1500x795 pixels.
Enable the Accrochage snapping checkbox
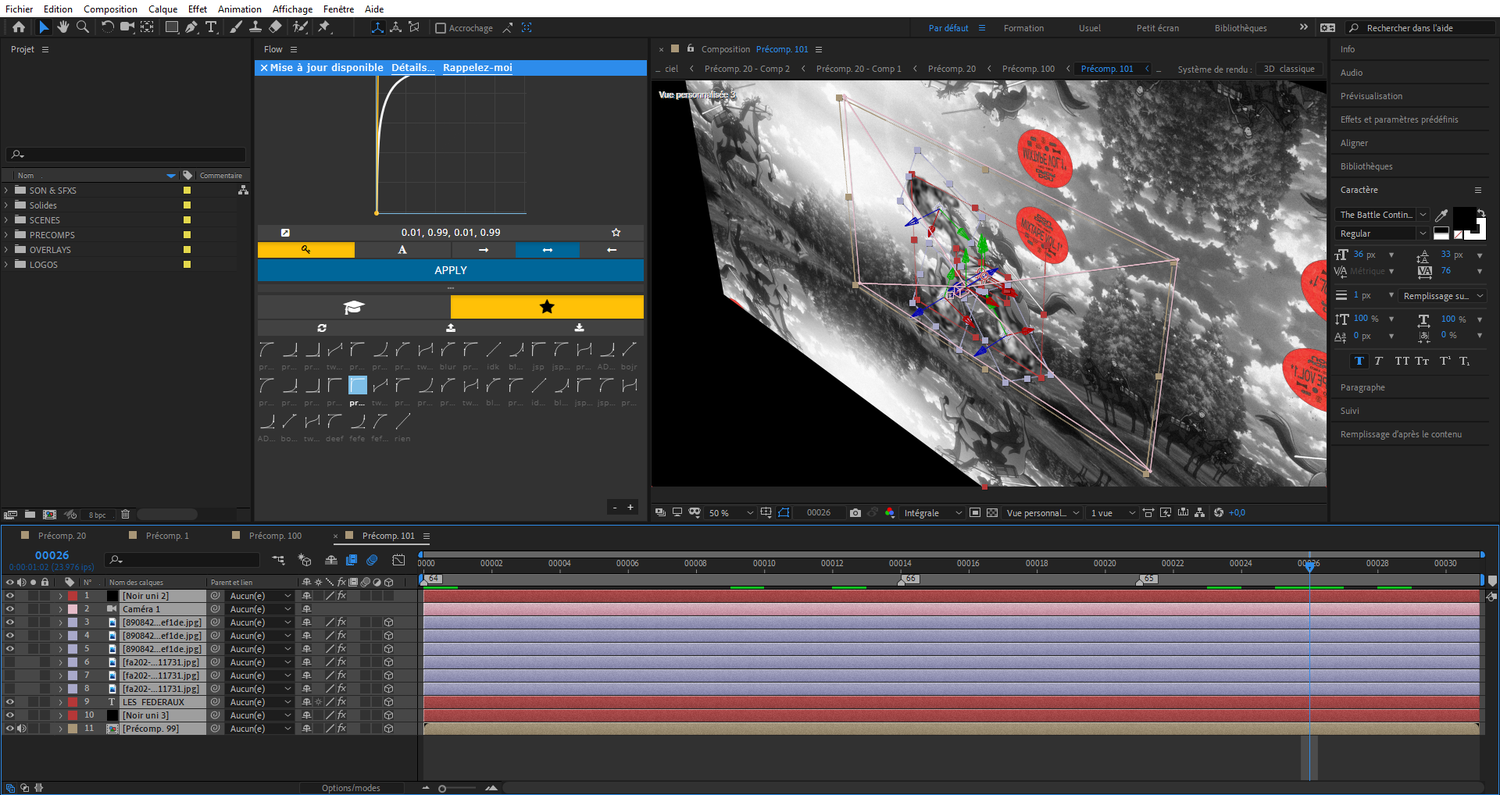[x=441, y=28]
